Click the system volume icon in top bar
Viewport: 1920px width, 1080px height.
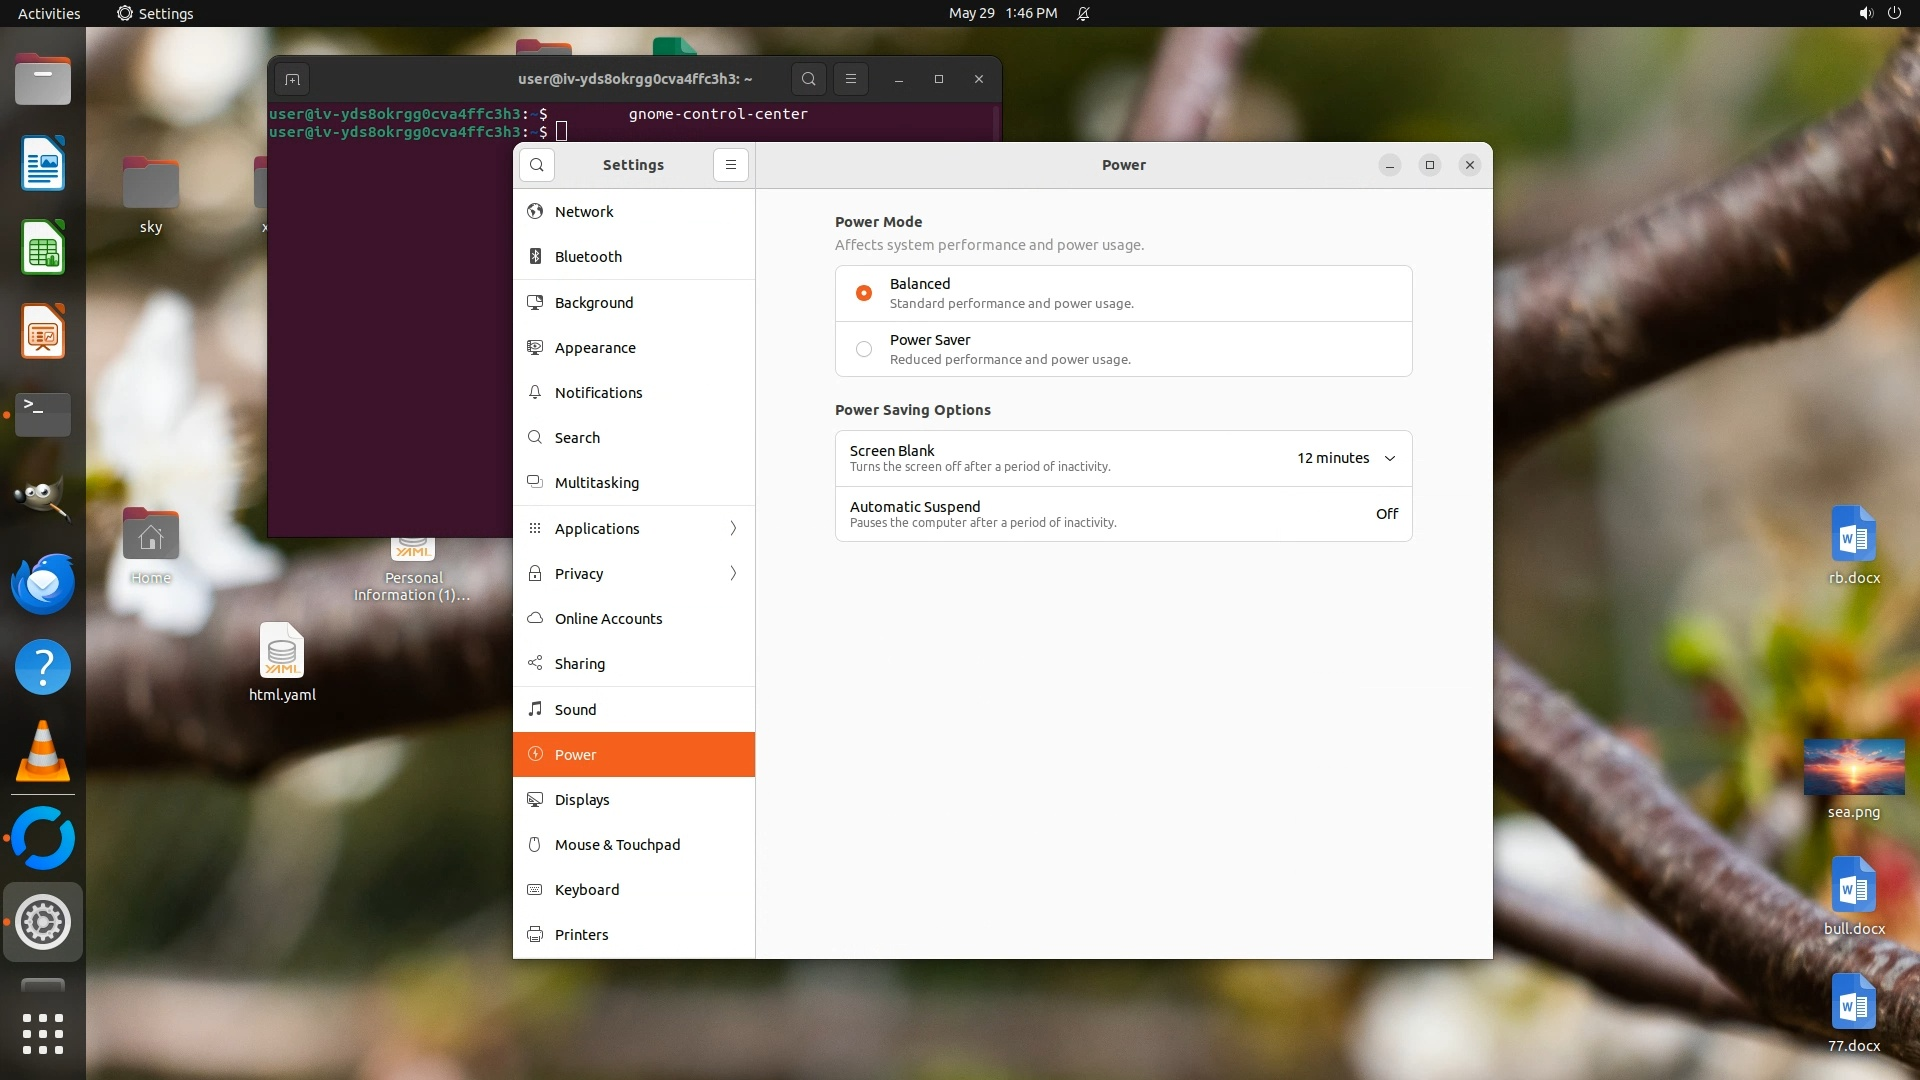(1865, 13)
